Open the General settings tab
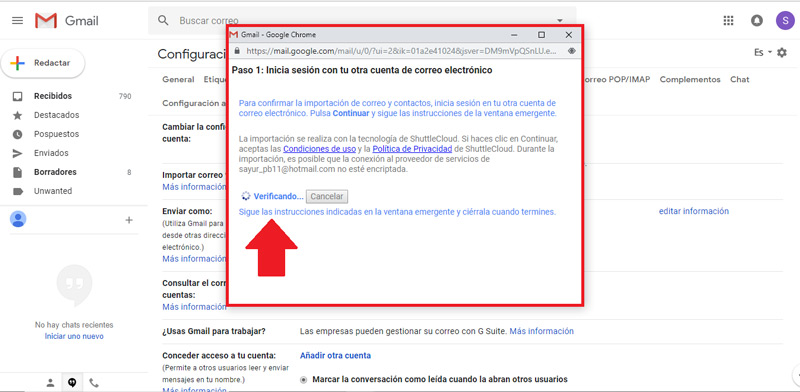This screenshot has height=392, width=800. (178, 80)
